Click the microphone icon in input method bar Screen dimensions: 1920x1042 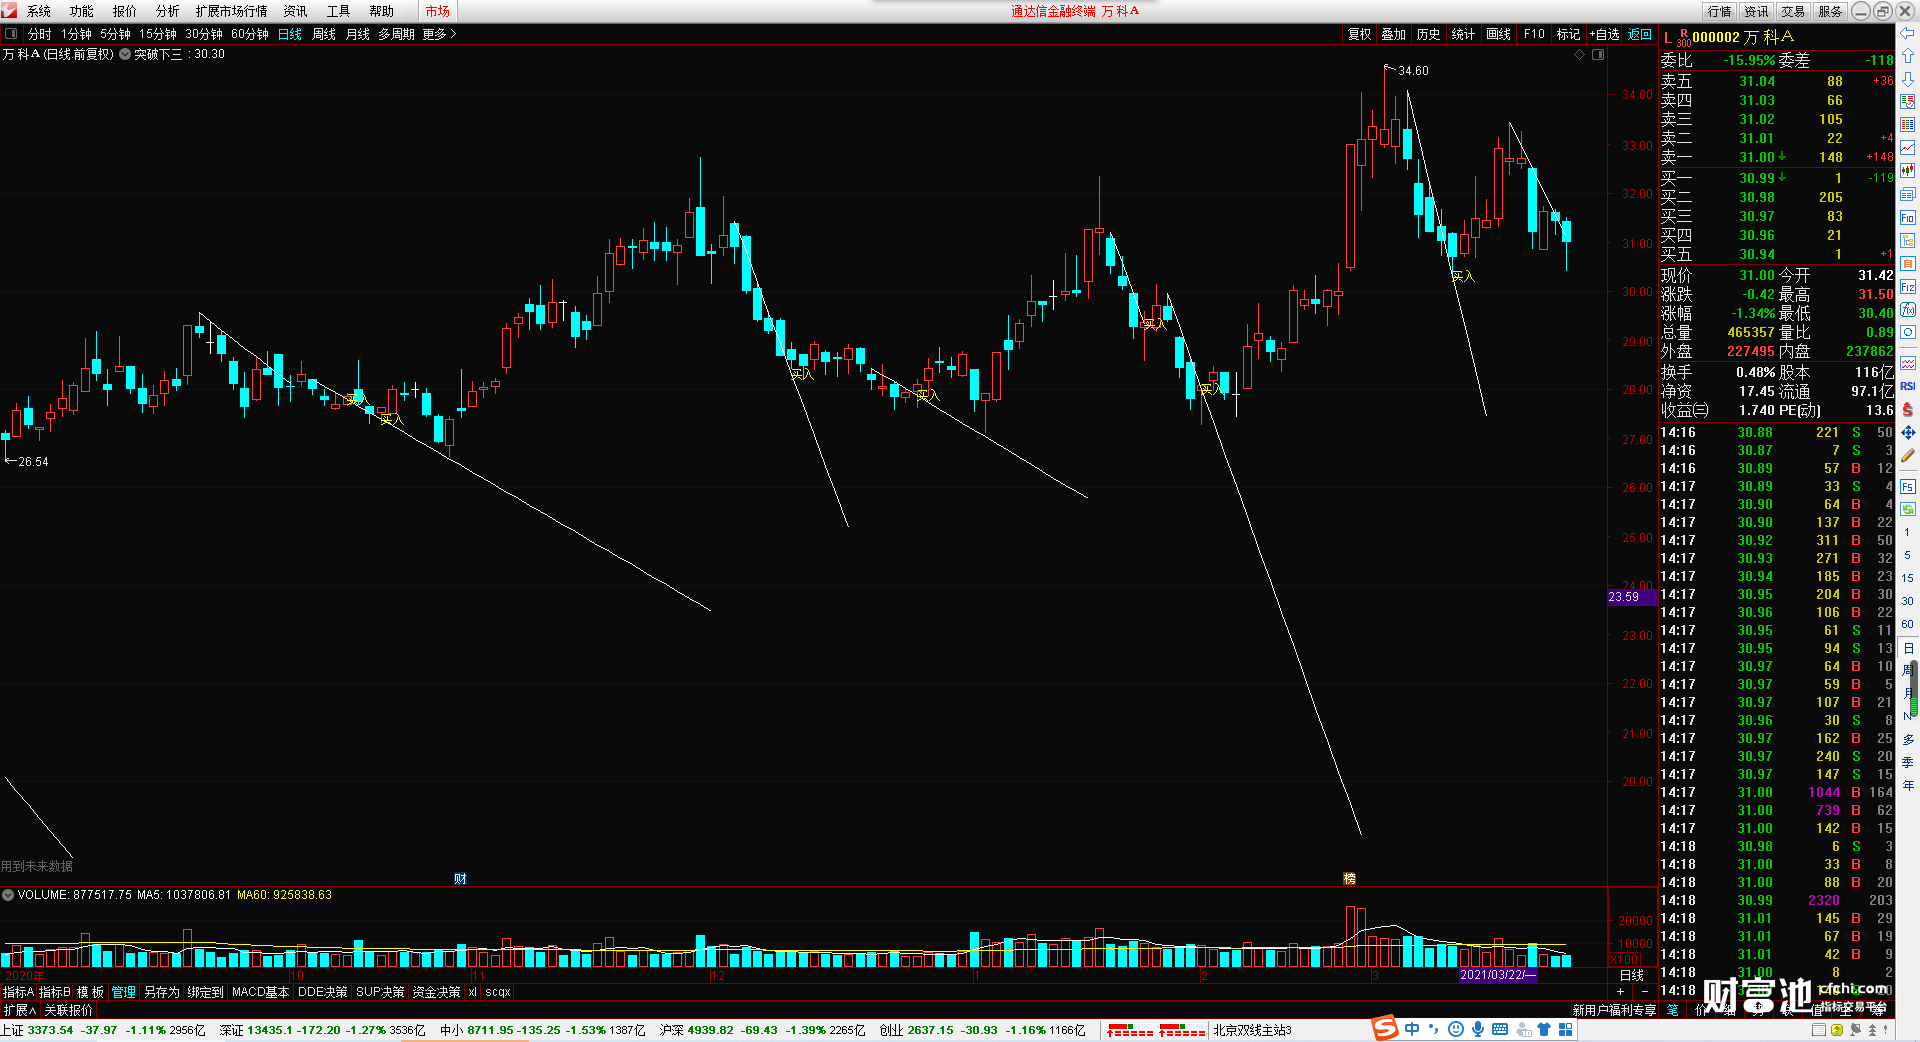click(x=1478, y=1029)
